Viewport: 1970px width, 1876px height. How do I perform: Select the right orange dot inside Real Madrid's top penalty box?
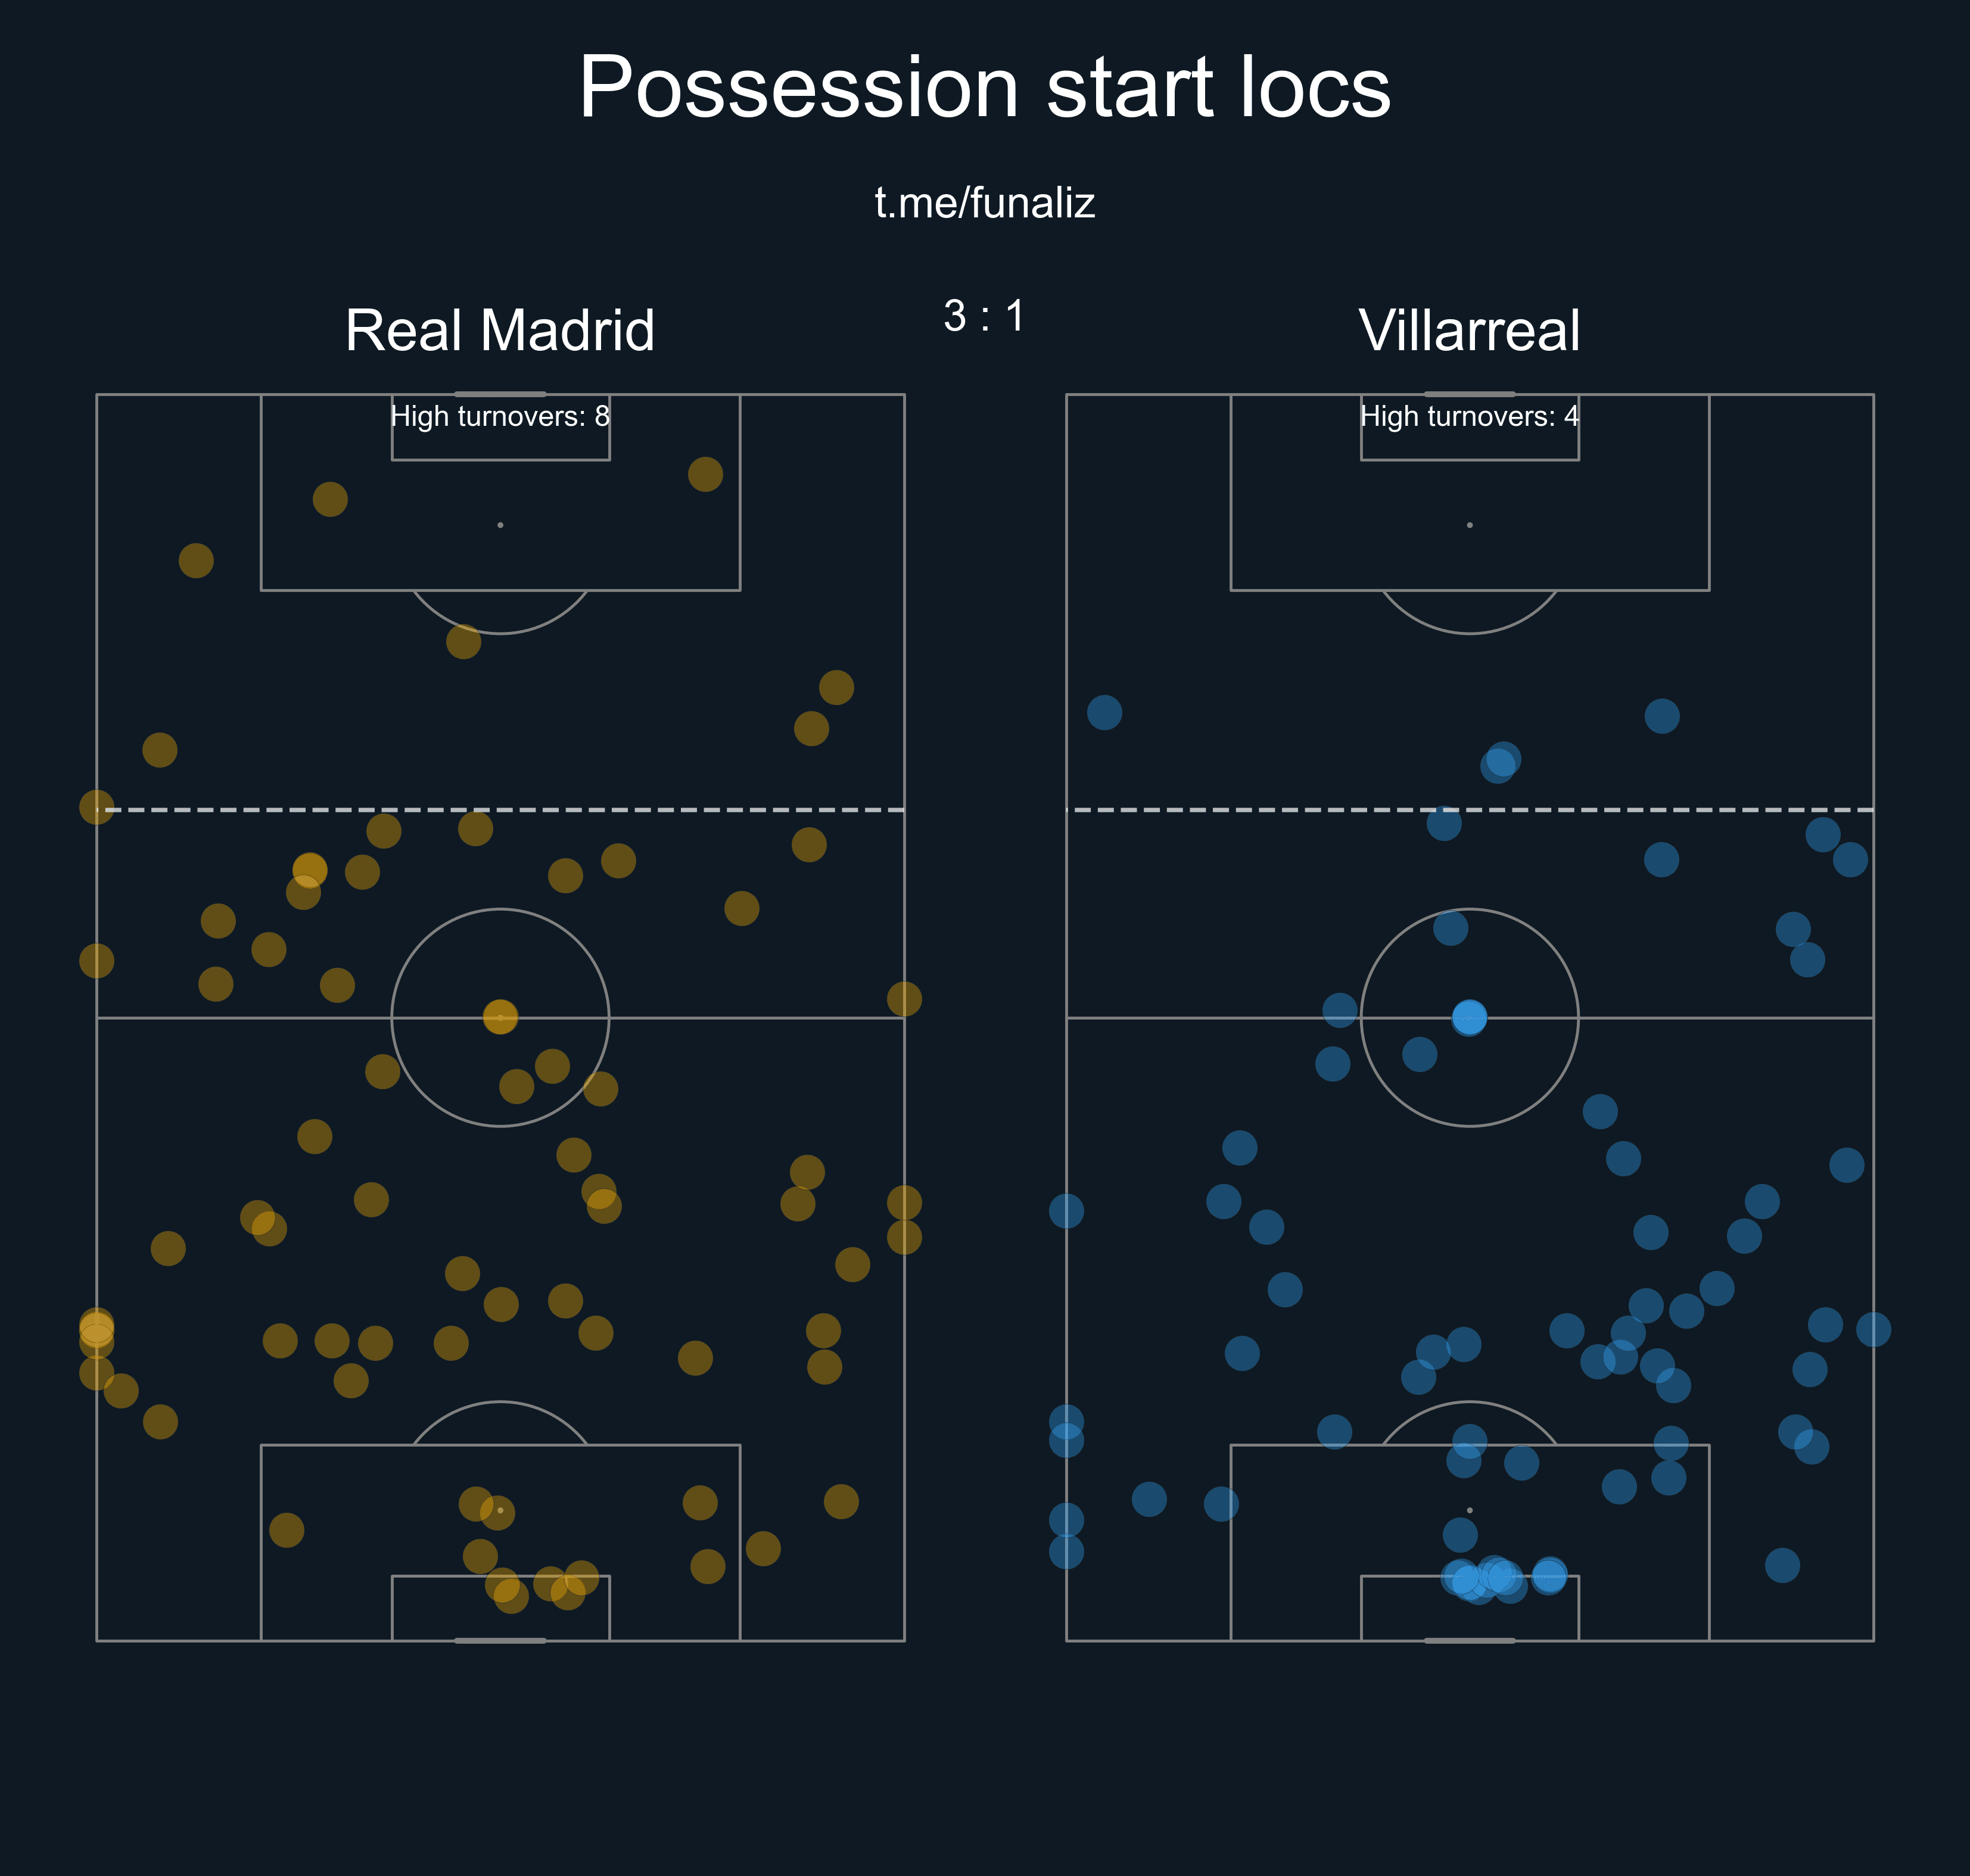click(x=705, y=474)
